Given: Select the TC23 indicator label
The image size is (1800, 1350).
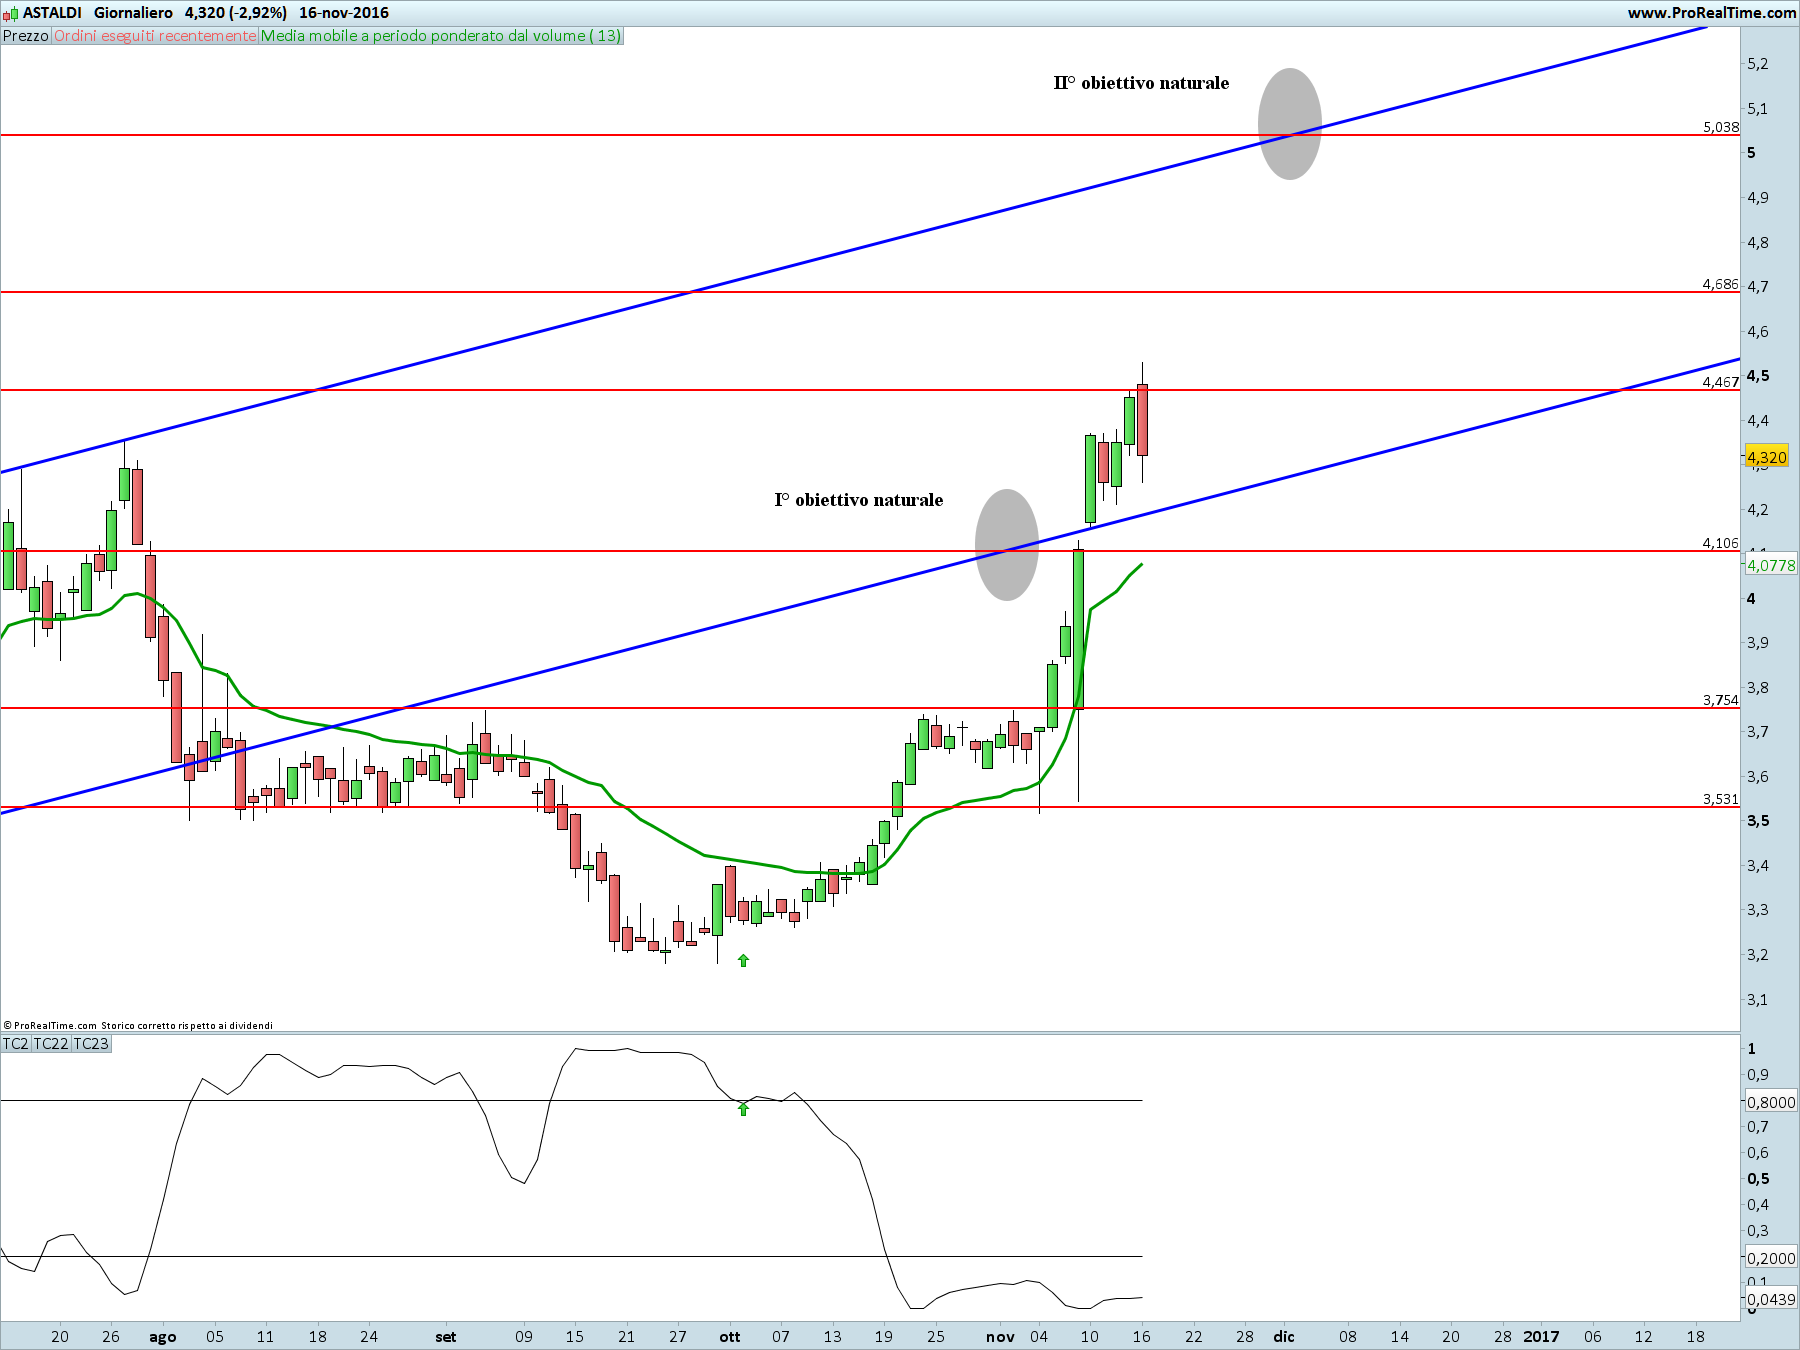Looking at the screenshot, I should tap(91, 1044).
